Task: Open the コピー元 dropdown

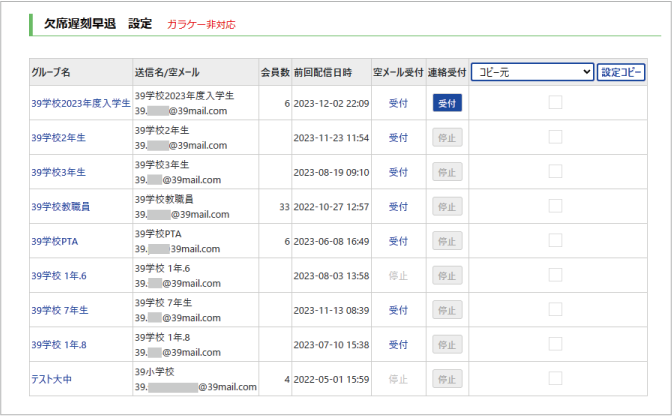Action: (532, 72)
